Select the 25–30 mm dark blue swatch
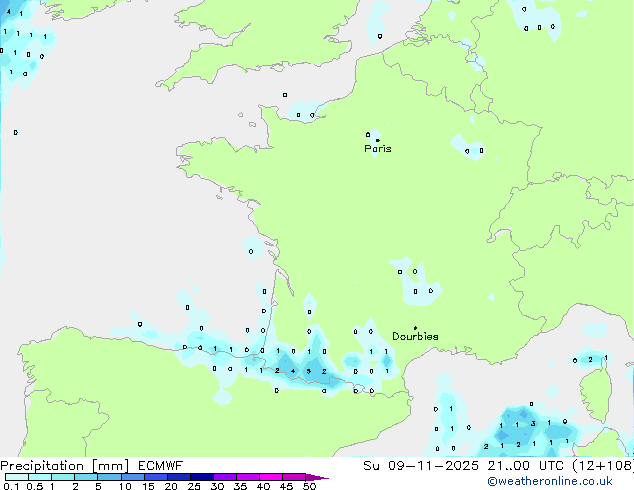 (x=202, y=477)
